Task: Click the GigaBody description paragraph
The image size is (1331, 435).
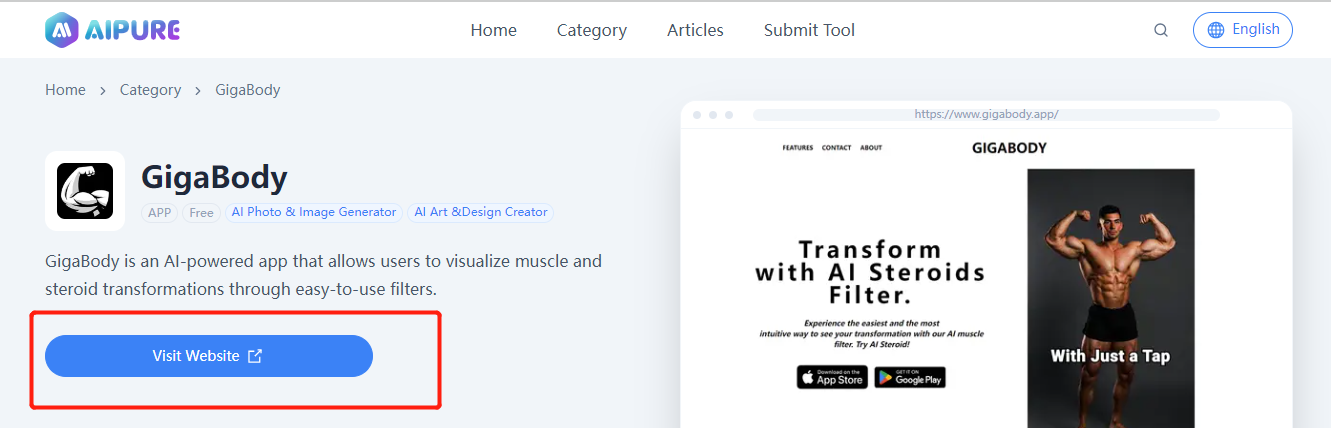Action: [x=324, y=275]
